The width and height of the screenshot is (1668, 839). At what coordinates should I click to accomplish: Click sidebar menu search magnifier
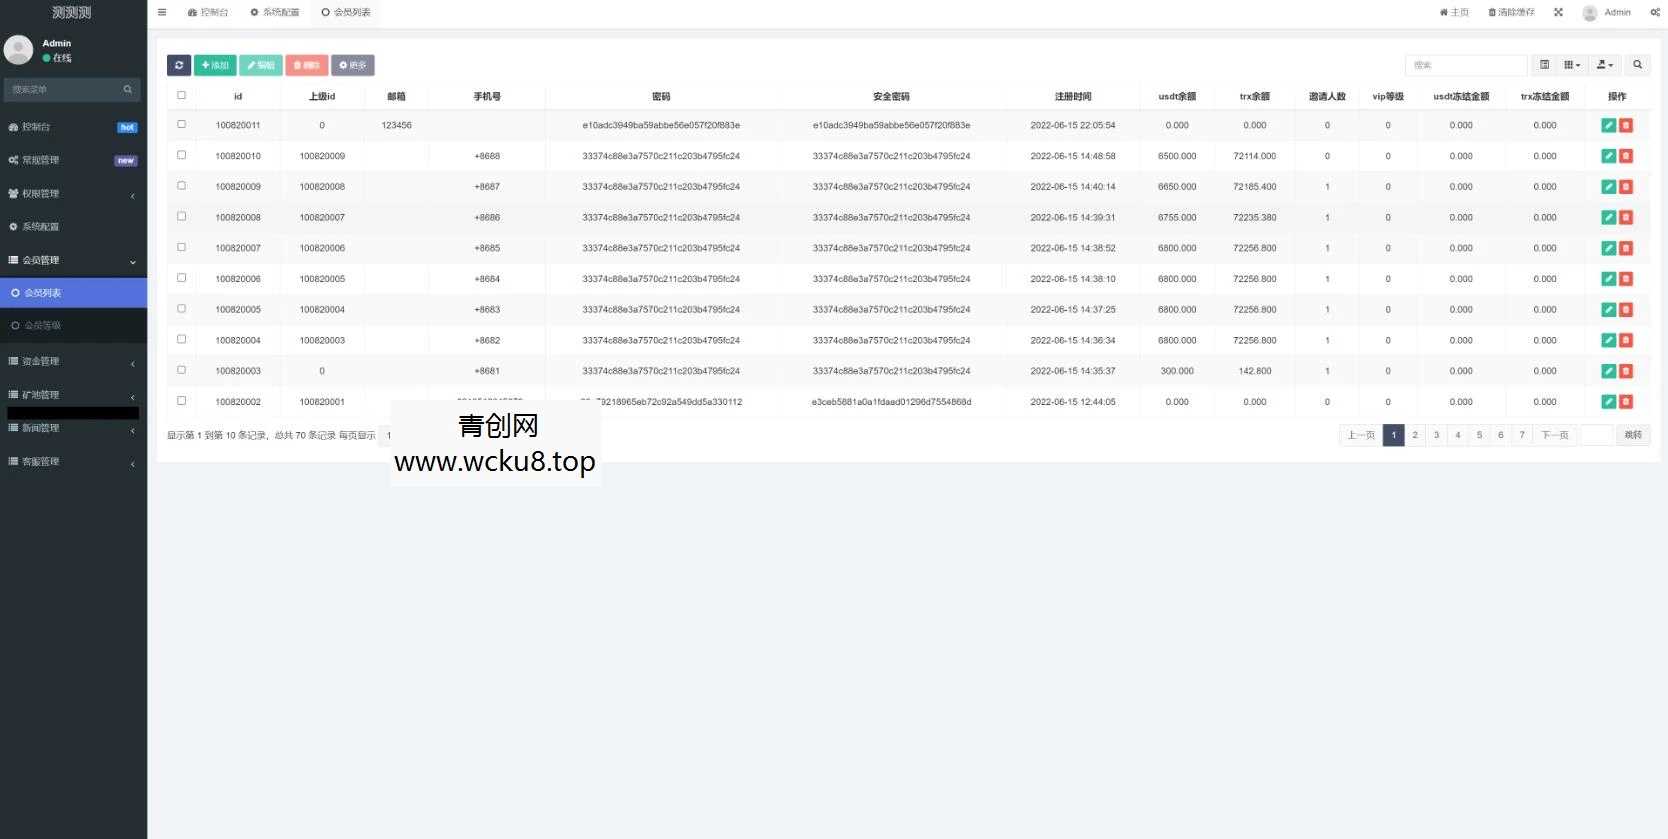pos(128,90)
